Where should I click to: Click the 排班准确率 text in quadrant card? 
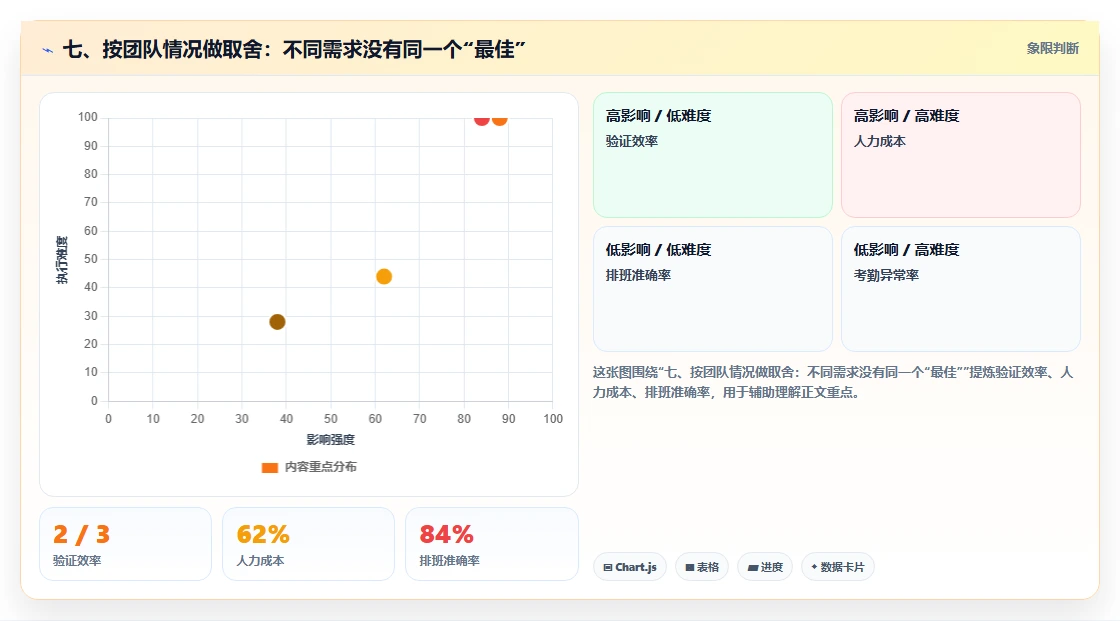pyautogui.click(x=639, y=275)
